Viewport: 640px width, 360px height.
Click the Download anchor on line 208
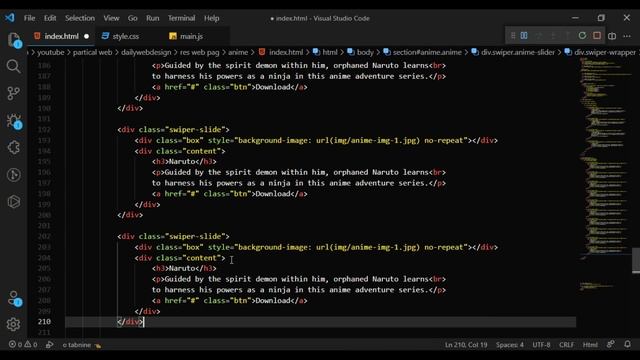pos(229,300)
